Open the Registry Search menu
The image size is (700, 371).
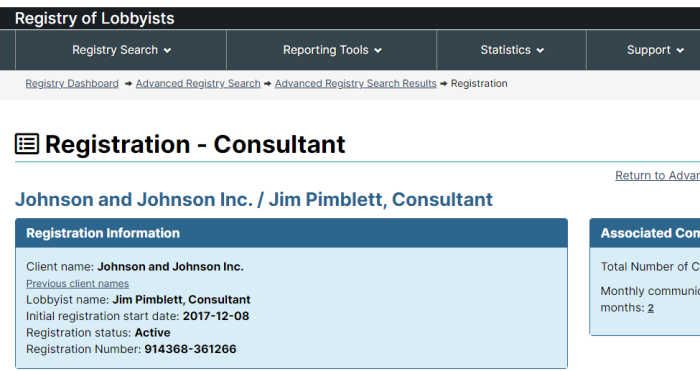(121, 50)
